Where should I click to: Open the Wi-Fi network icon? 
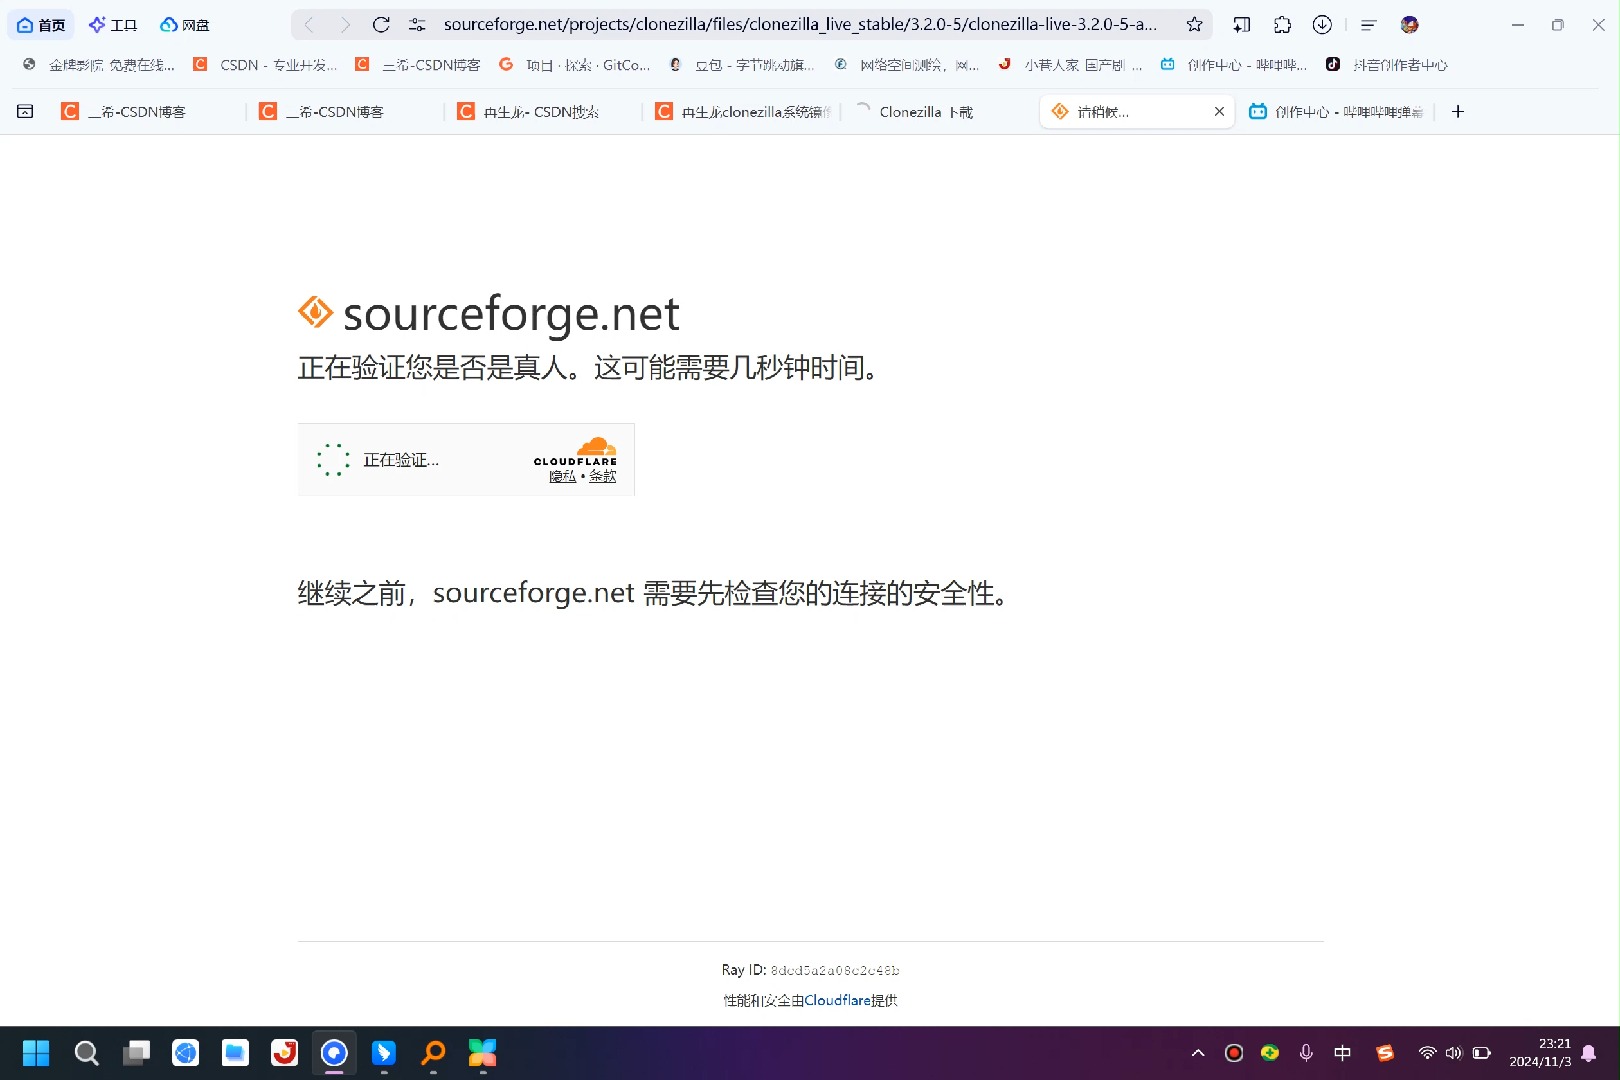[1427, 1053]
